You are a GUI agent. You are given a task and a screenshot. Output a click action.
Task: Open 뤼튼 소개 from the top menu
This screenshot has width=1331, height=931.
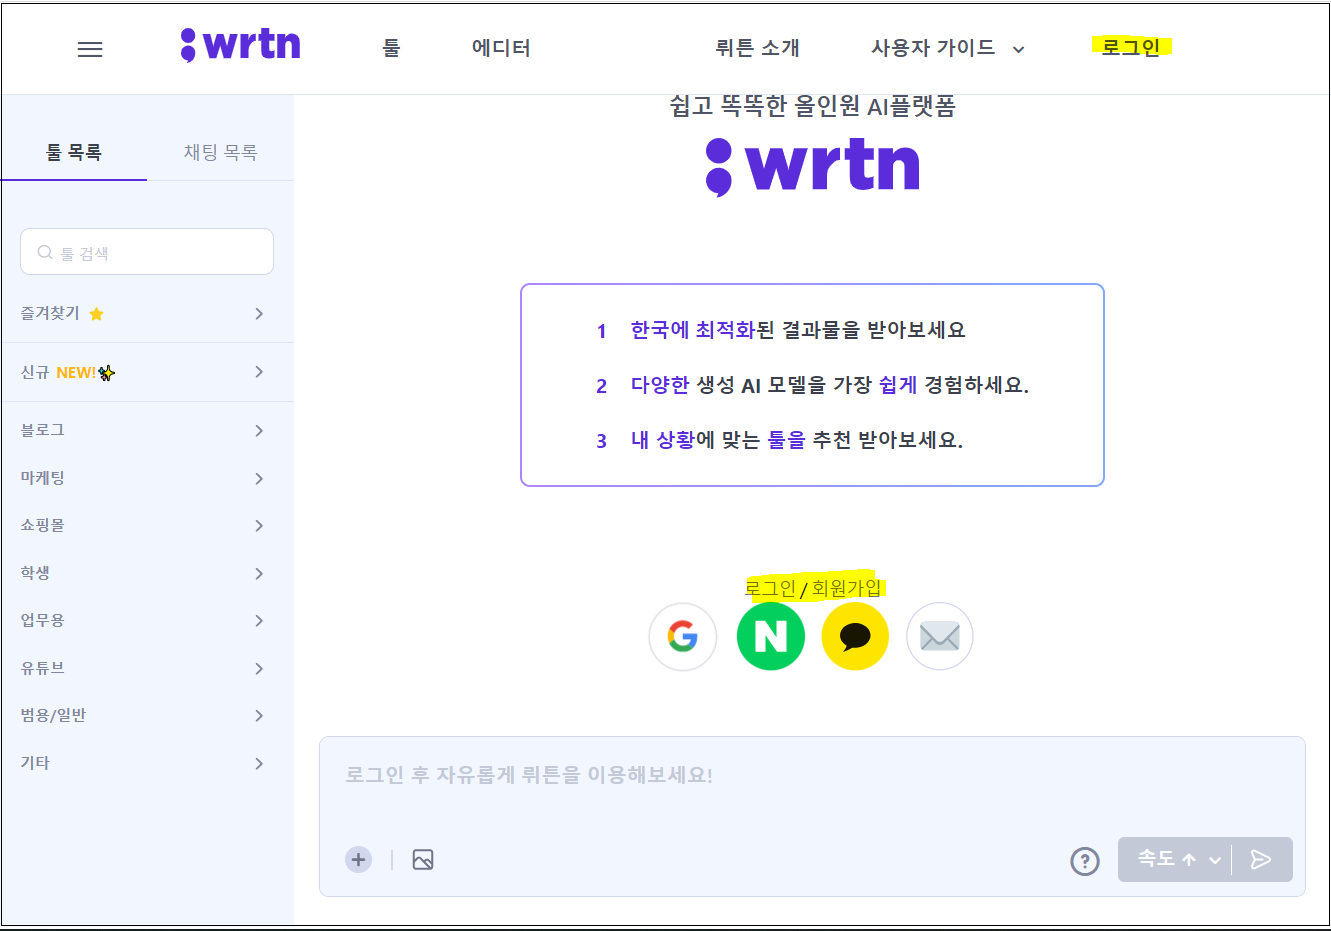tap(758, 47)
